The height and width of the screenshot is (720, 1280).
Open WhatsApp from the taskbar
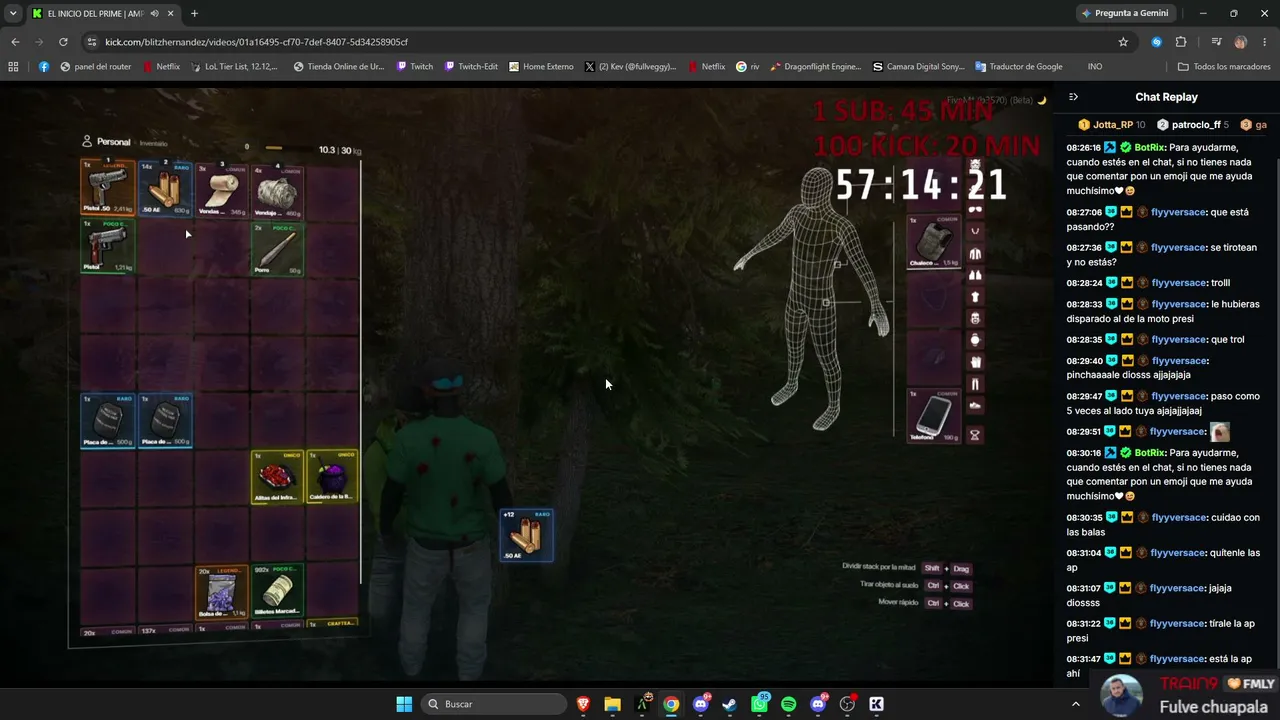click(759, 704)
